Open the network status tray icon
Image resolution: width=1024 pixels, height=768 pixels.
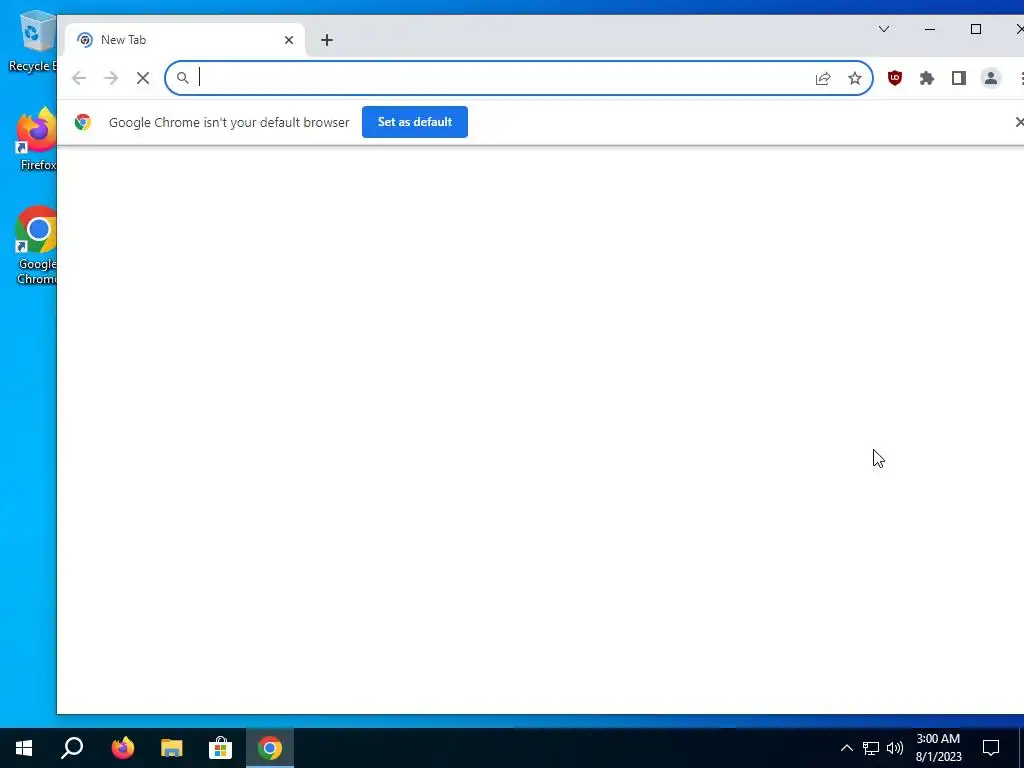point(871,748)
